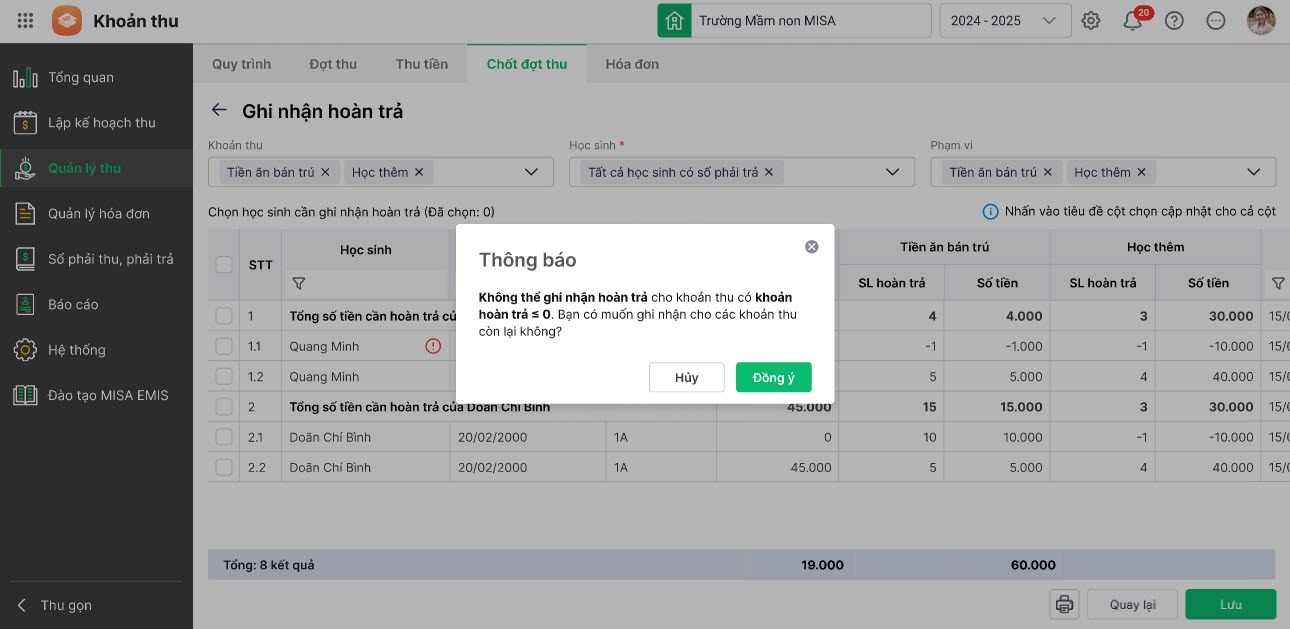Click the print icon button
The width and height of the screenshot is (1290, 629).
pyautogui.click(x=1064, y=604)
